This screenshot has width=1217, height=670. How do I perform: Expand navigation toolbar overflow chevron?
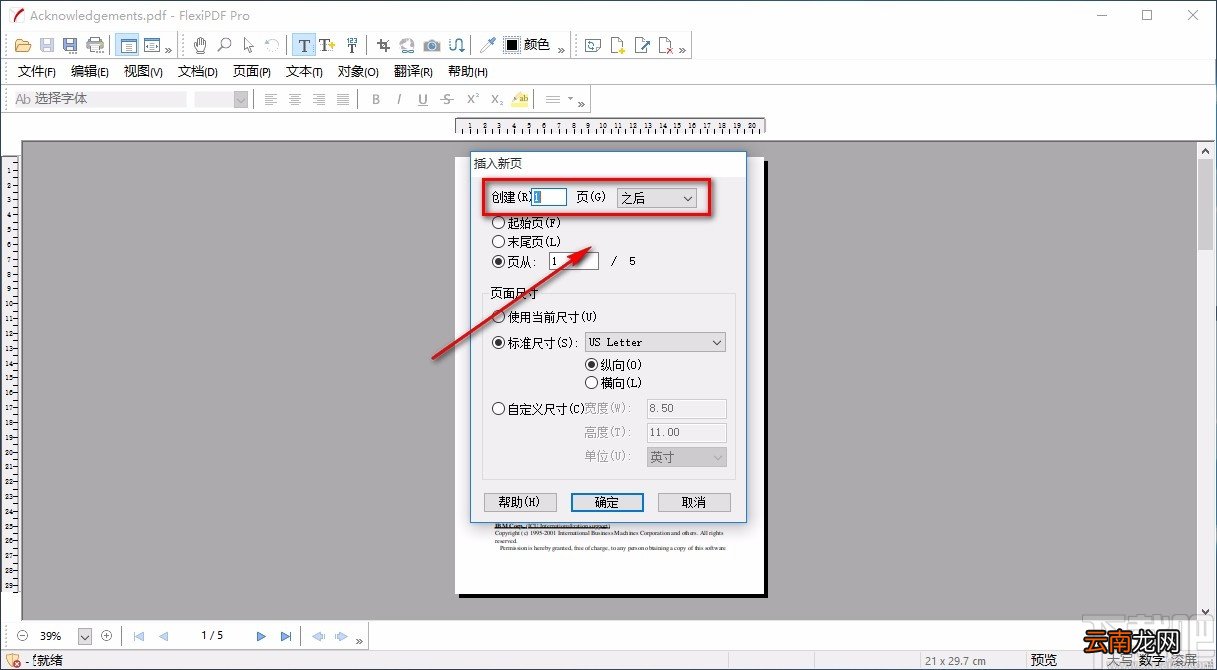pyautogui.click(x=360, y=640)
